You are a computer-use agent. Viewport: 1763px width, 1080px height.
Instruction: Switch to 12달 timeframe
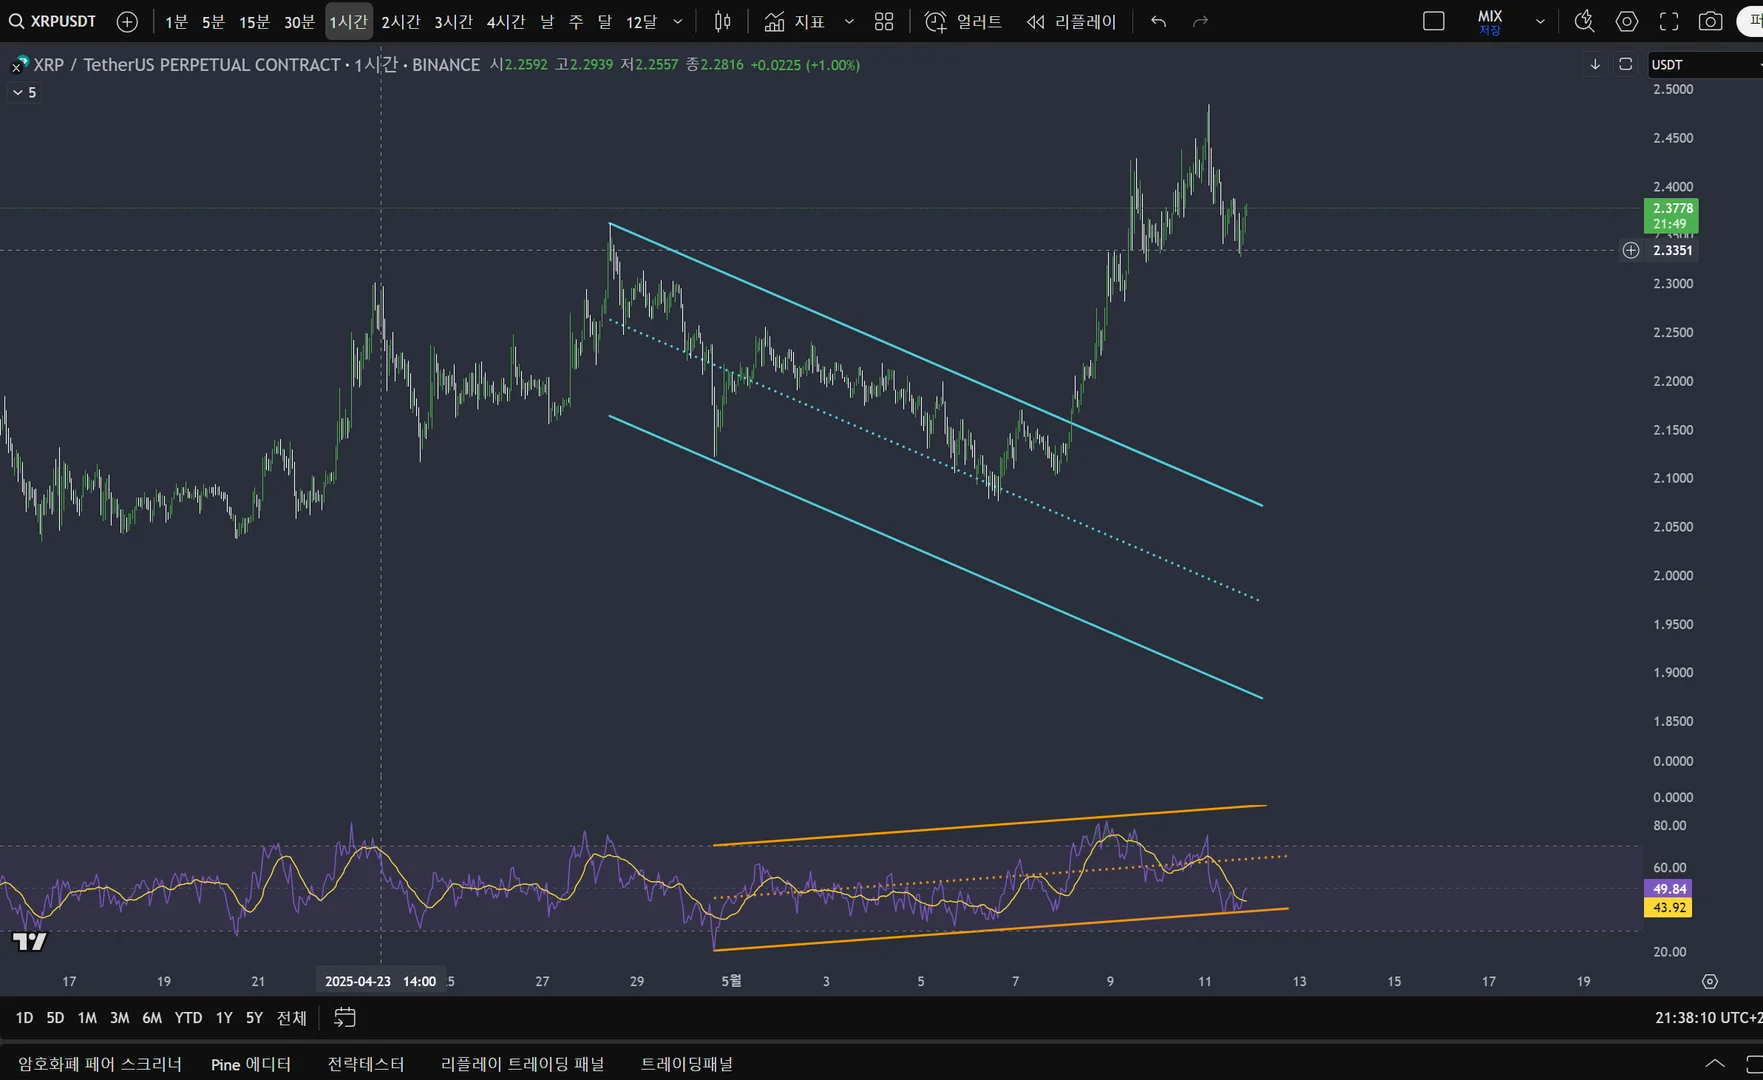pos(641,21)
